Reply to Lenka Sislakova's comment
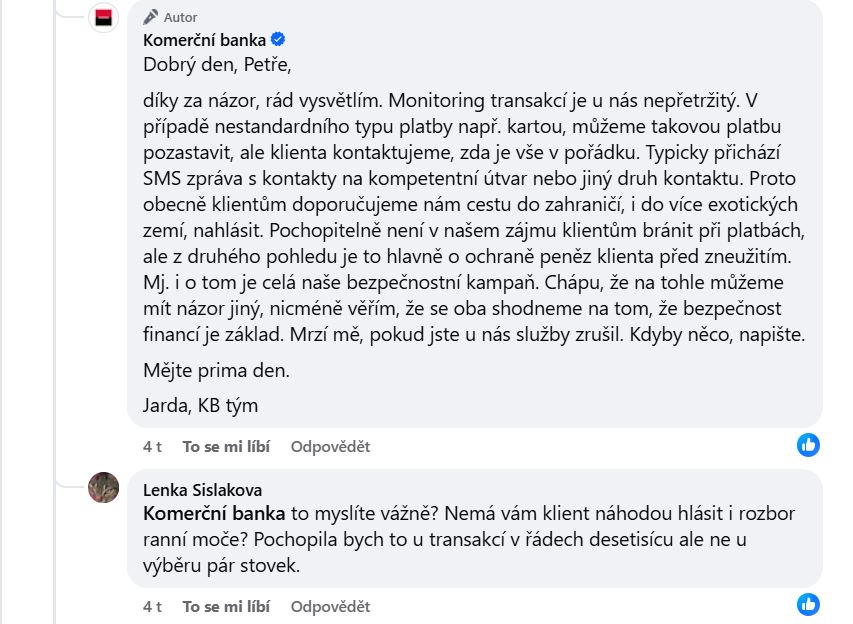 click(330, 607)
